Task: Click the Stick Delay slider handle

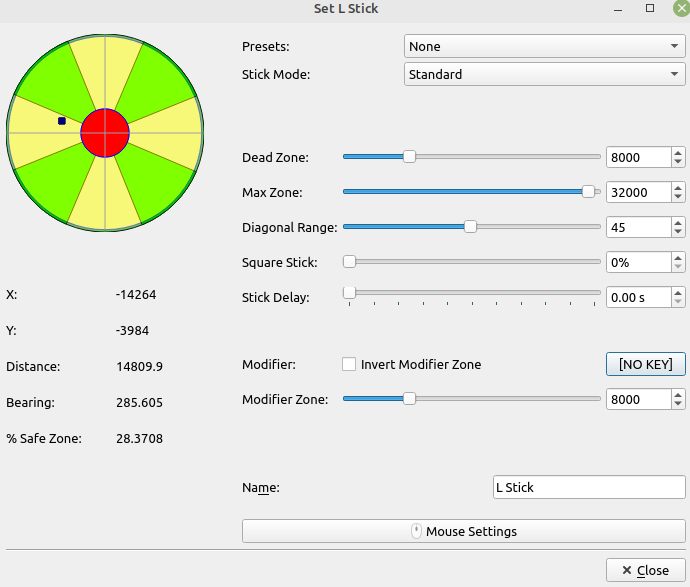Action: (349, 293)
